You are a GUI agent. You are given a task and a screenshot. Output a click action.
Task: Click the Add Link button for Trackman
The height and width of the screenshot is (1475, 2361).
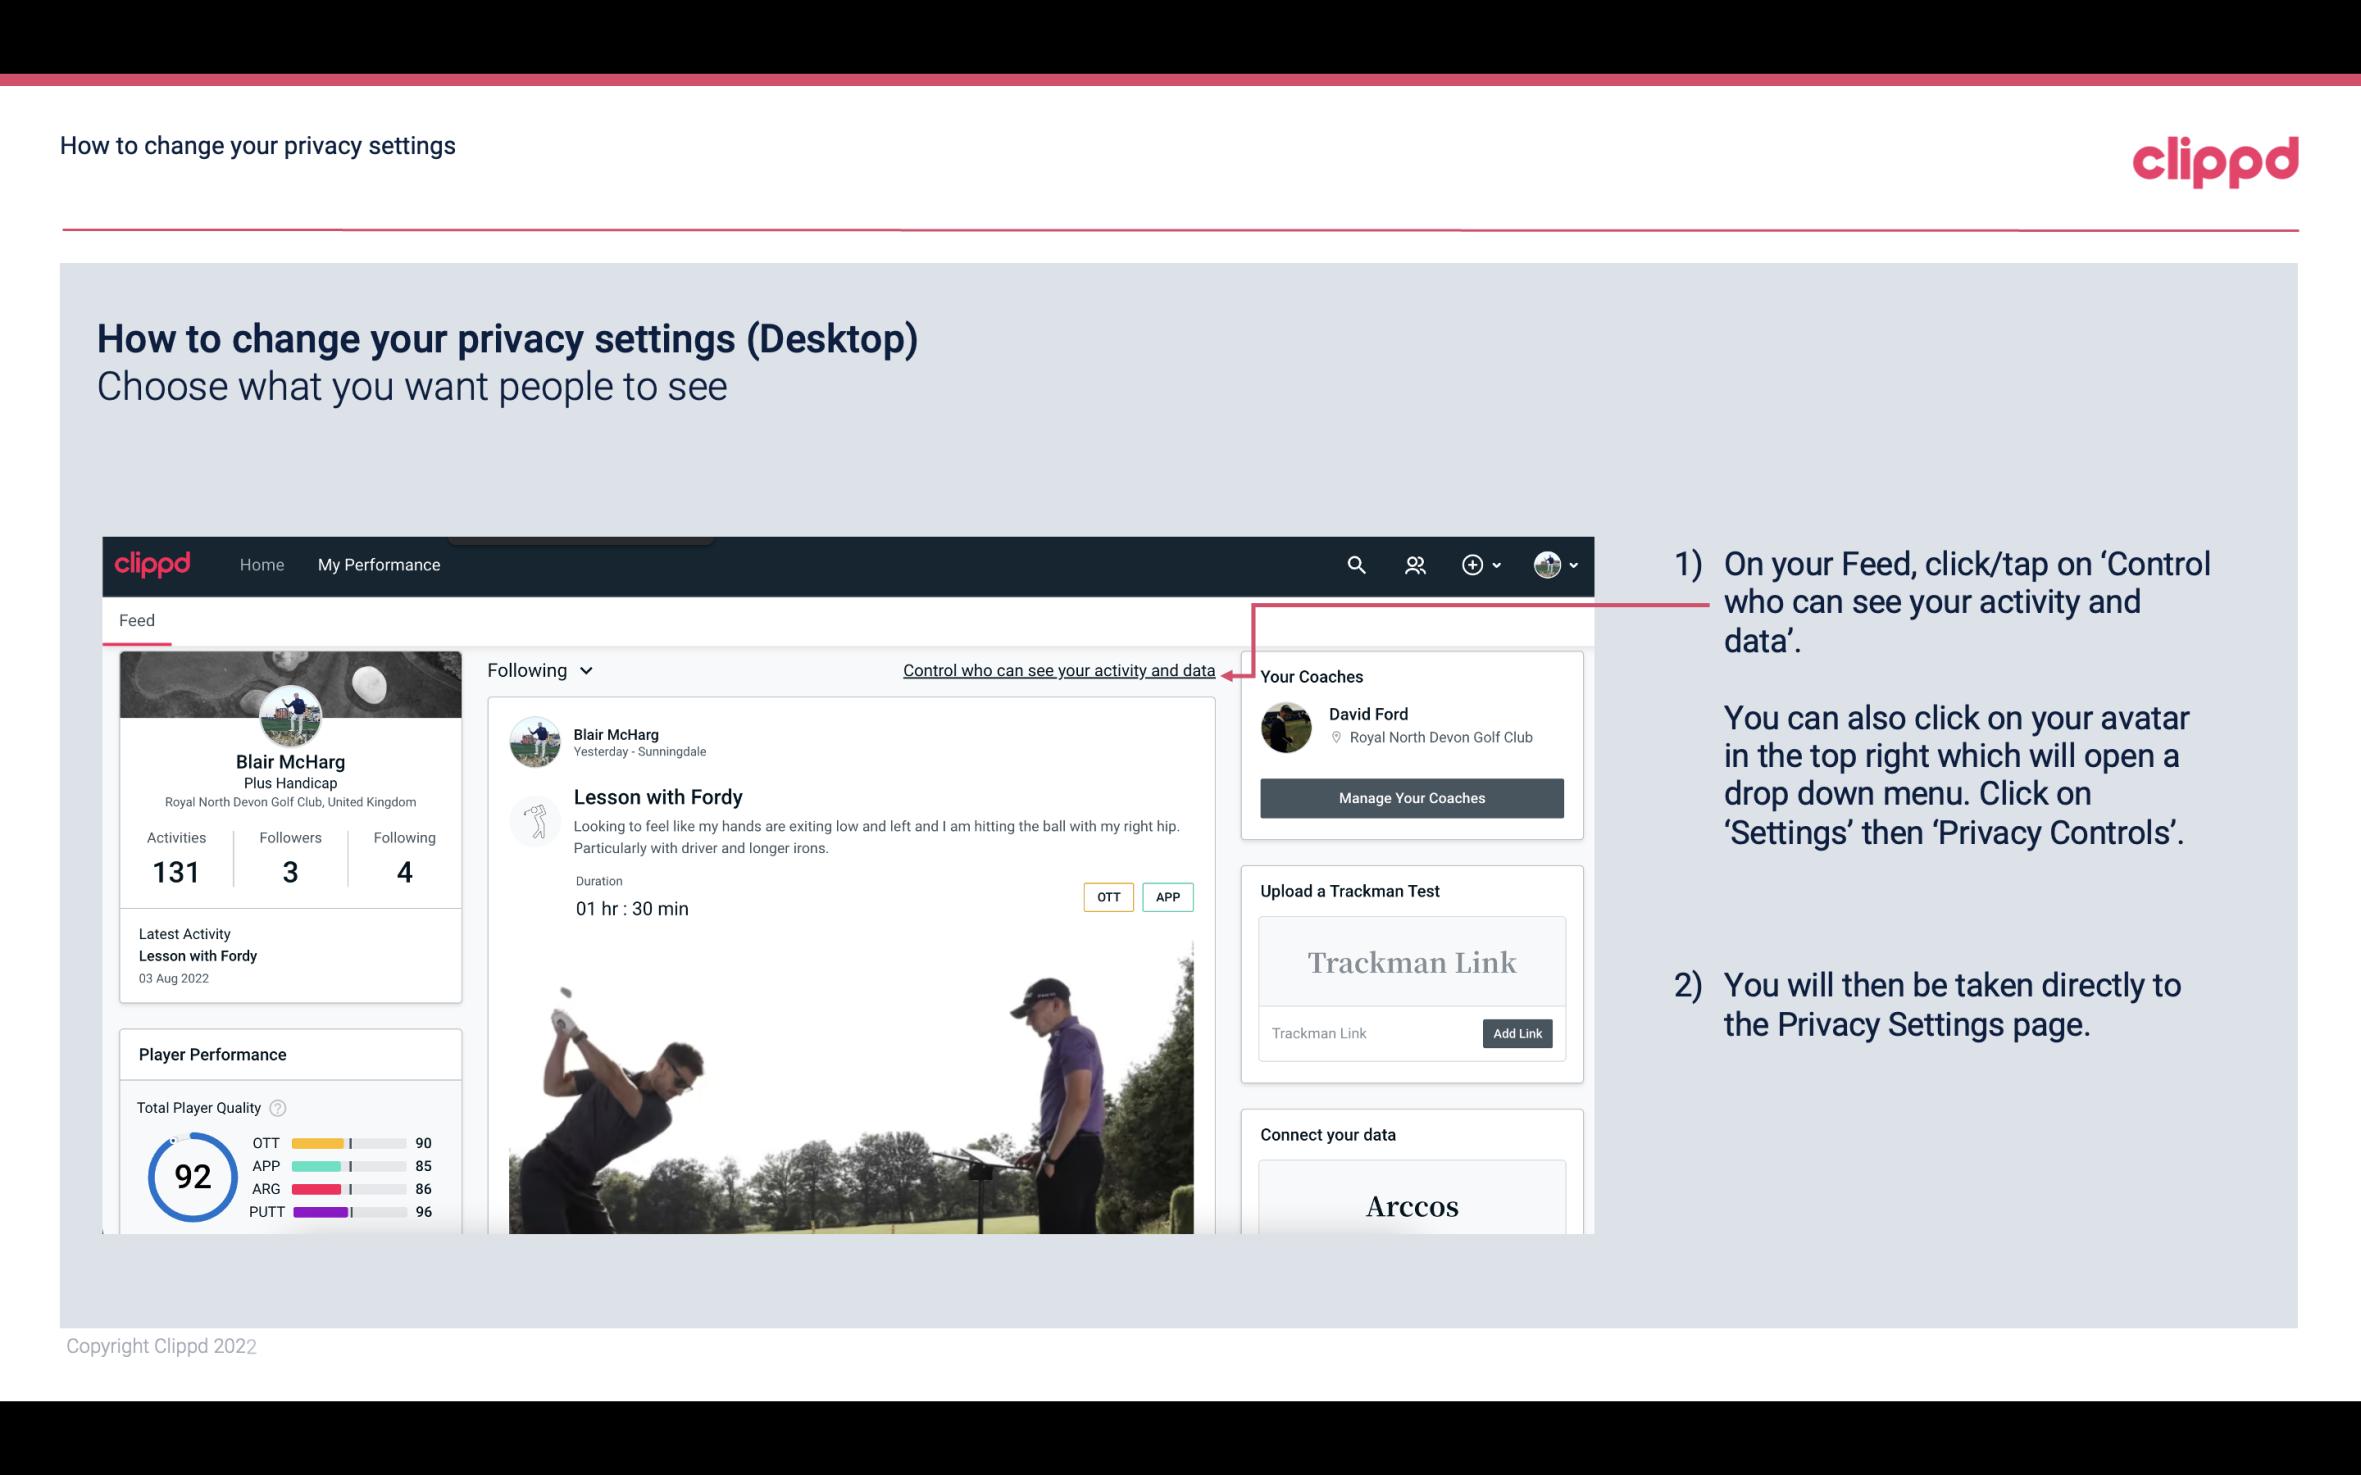(x=1515, y=1033)
